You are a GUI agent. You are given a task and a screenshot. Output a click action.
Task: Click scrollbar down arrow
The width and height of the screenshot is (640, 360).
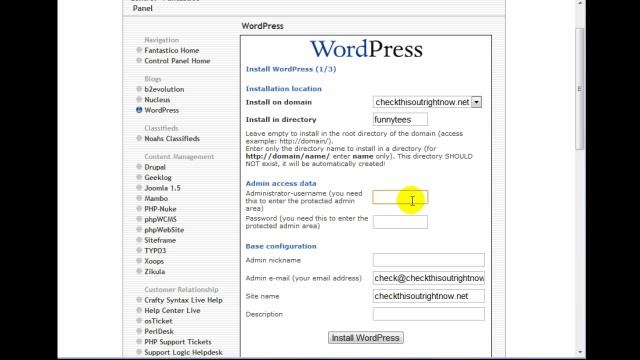tap(580, 352)
